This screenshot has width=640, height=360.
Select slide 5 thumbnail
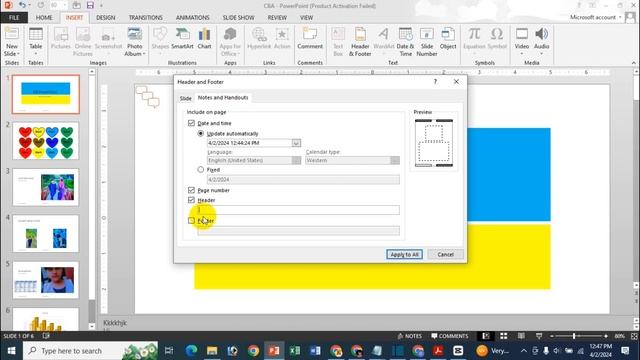pyautogui.click(x=46, y=280)
